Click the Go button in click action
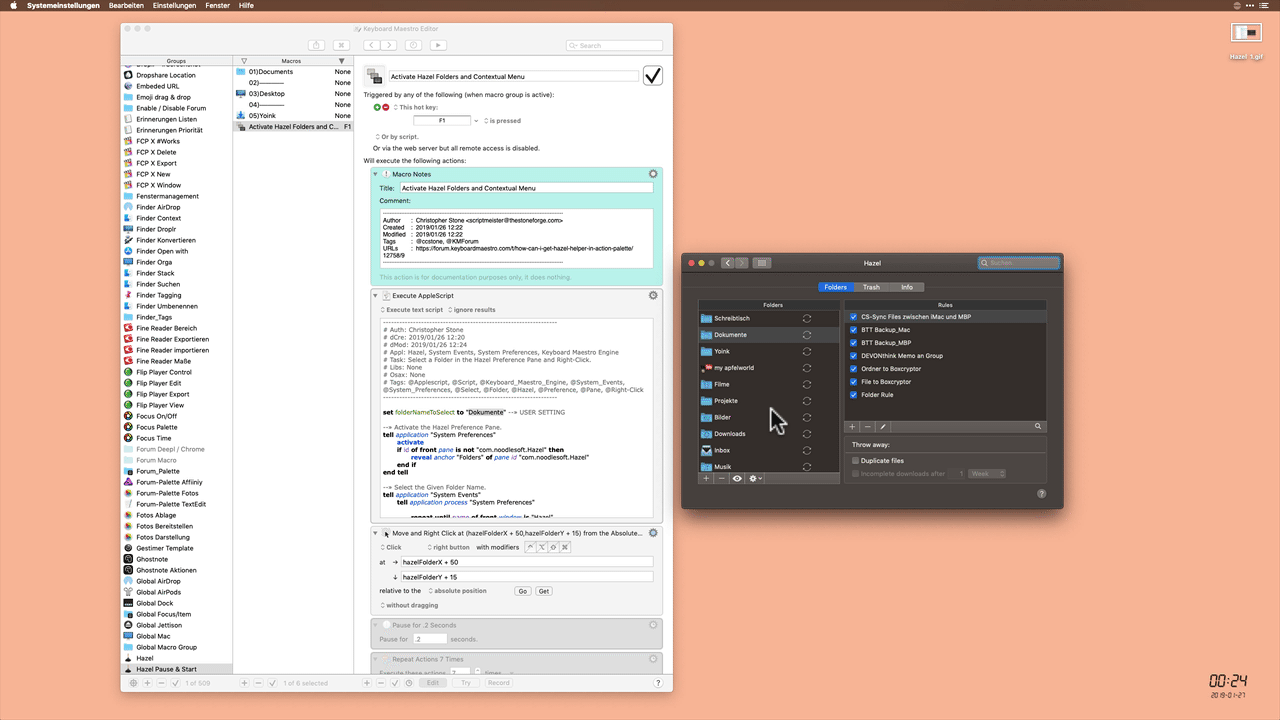Viewport: 1280px width, 720px height. (x=522, y=591)
